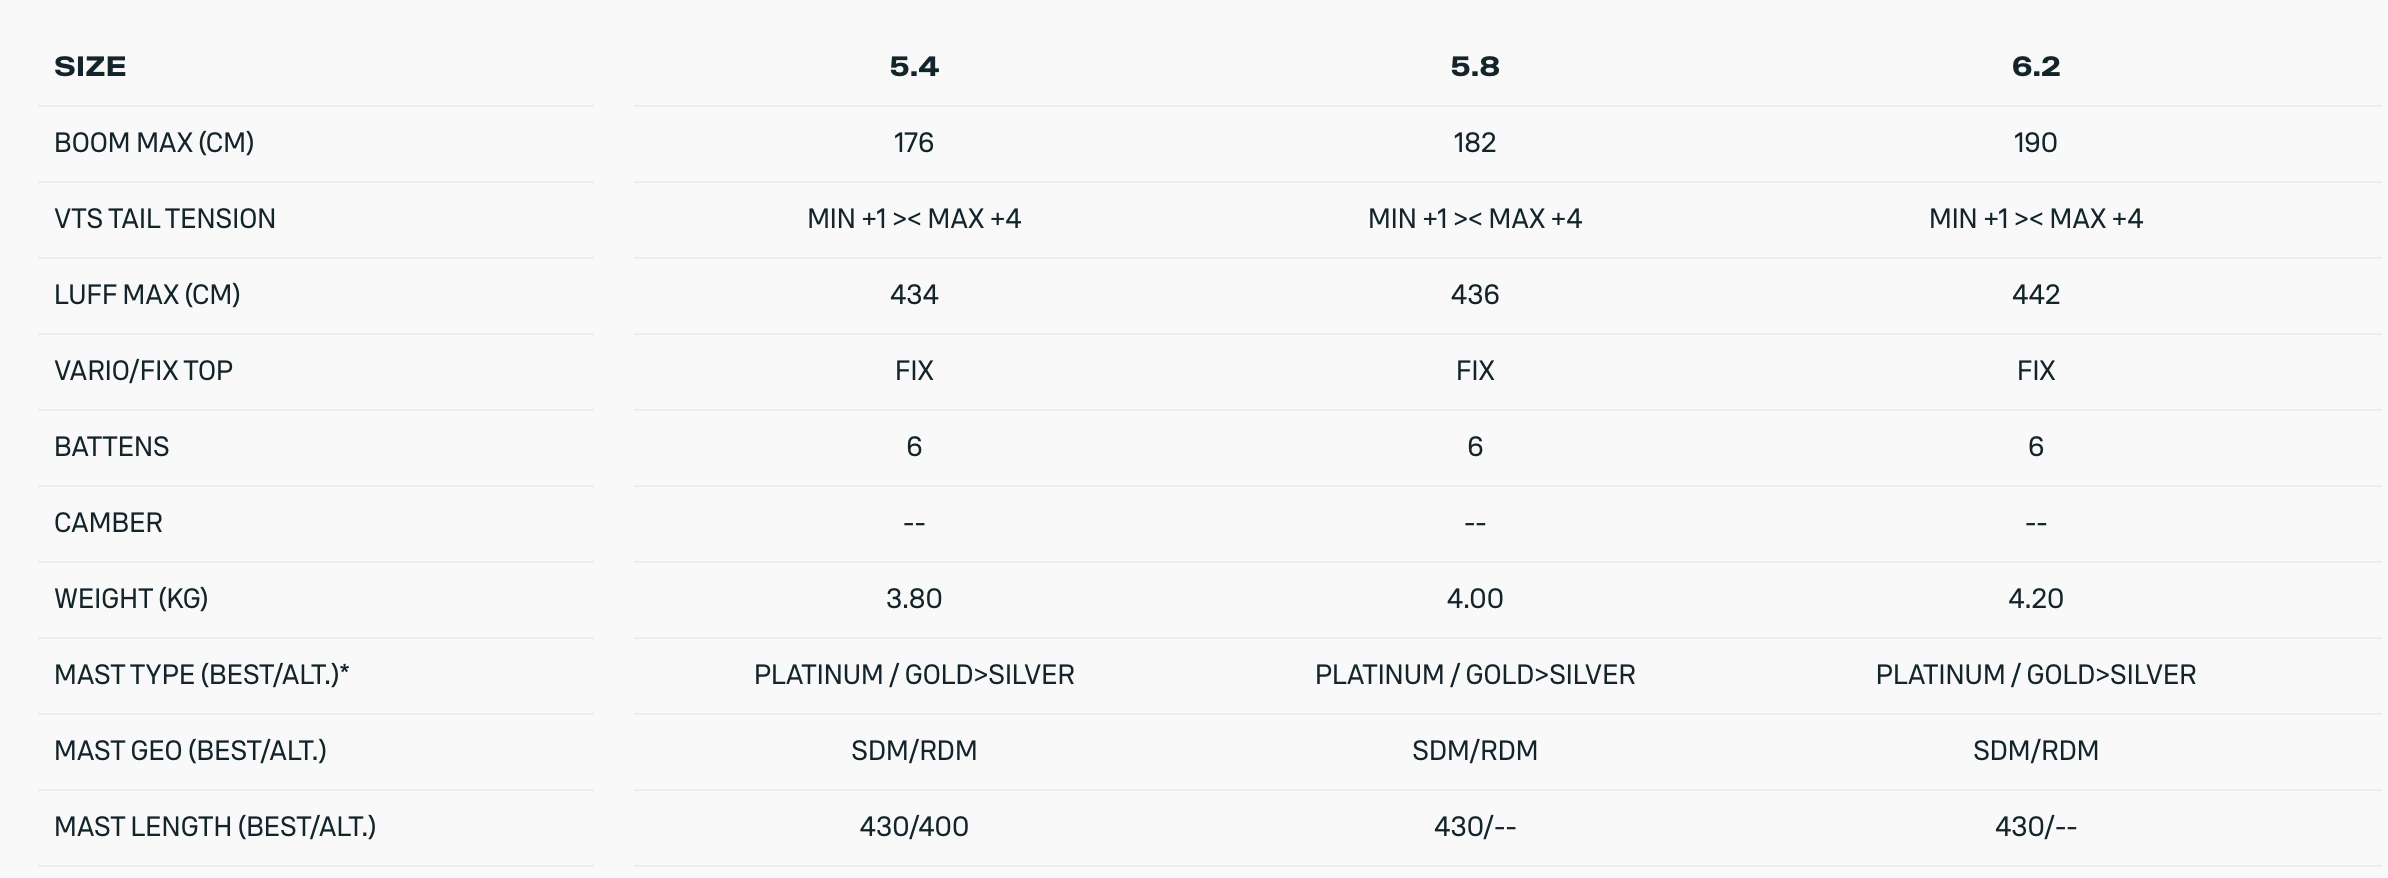Screen dimensions: 2388x878
Task: Click the WEIGHT (KG) row label
Action: tap(131, 599)
